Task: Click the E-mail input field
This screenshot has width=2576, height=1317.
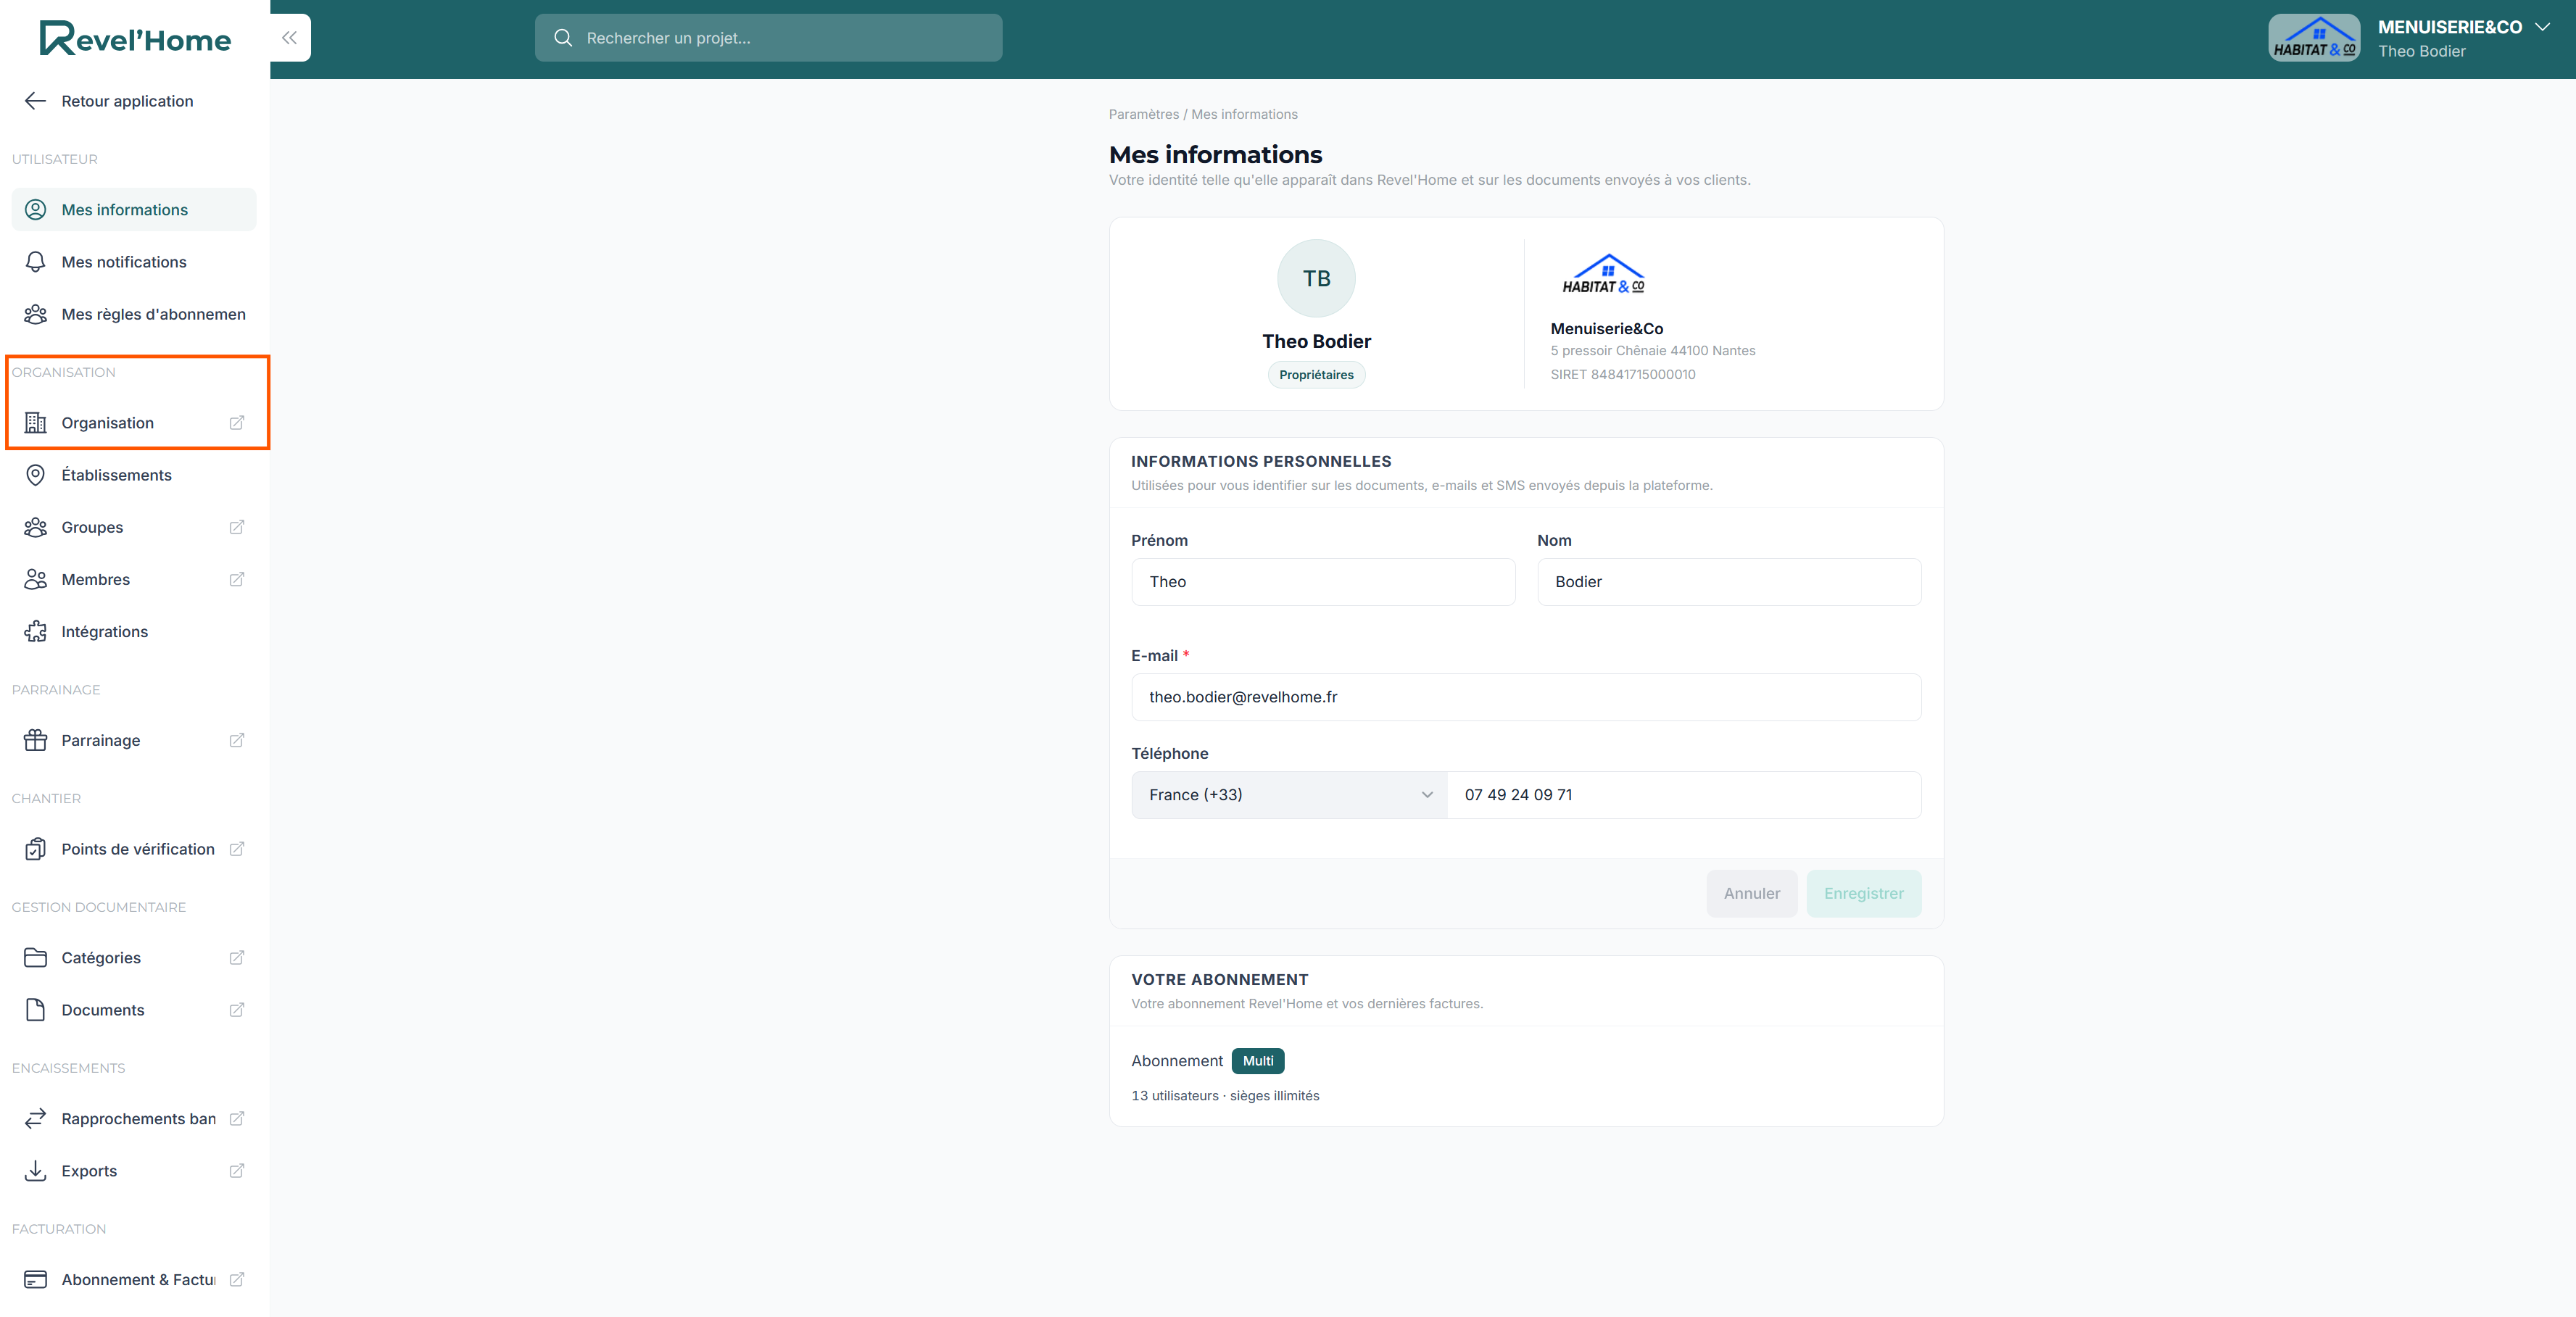Action: 1526,697
